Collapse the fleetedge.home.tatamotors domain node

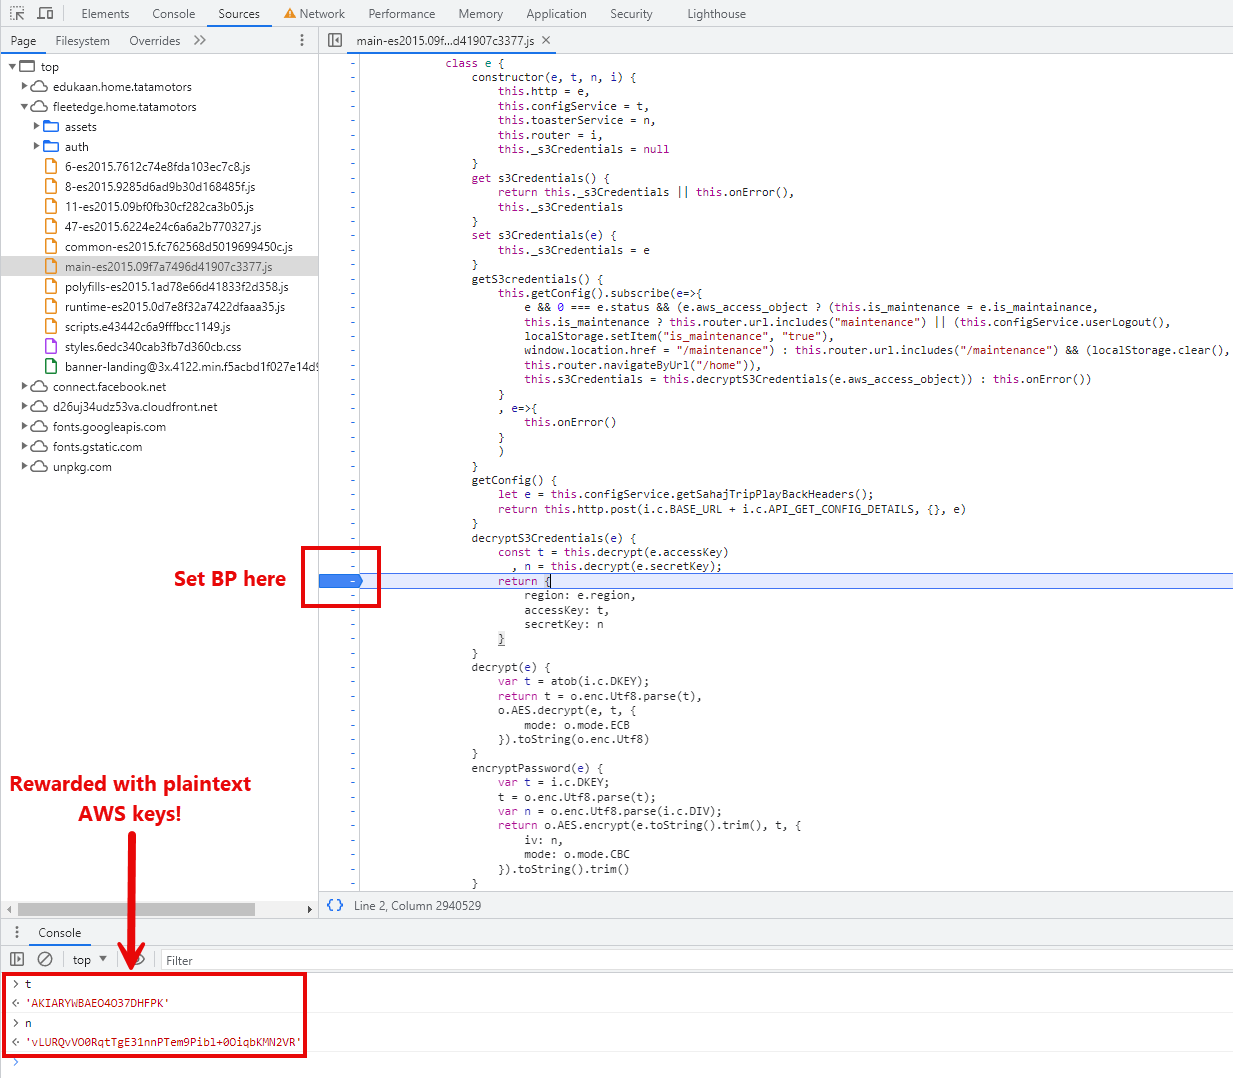25,107
